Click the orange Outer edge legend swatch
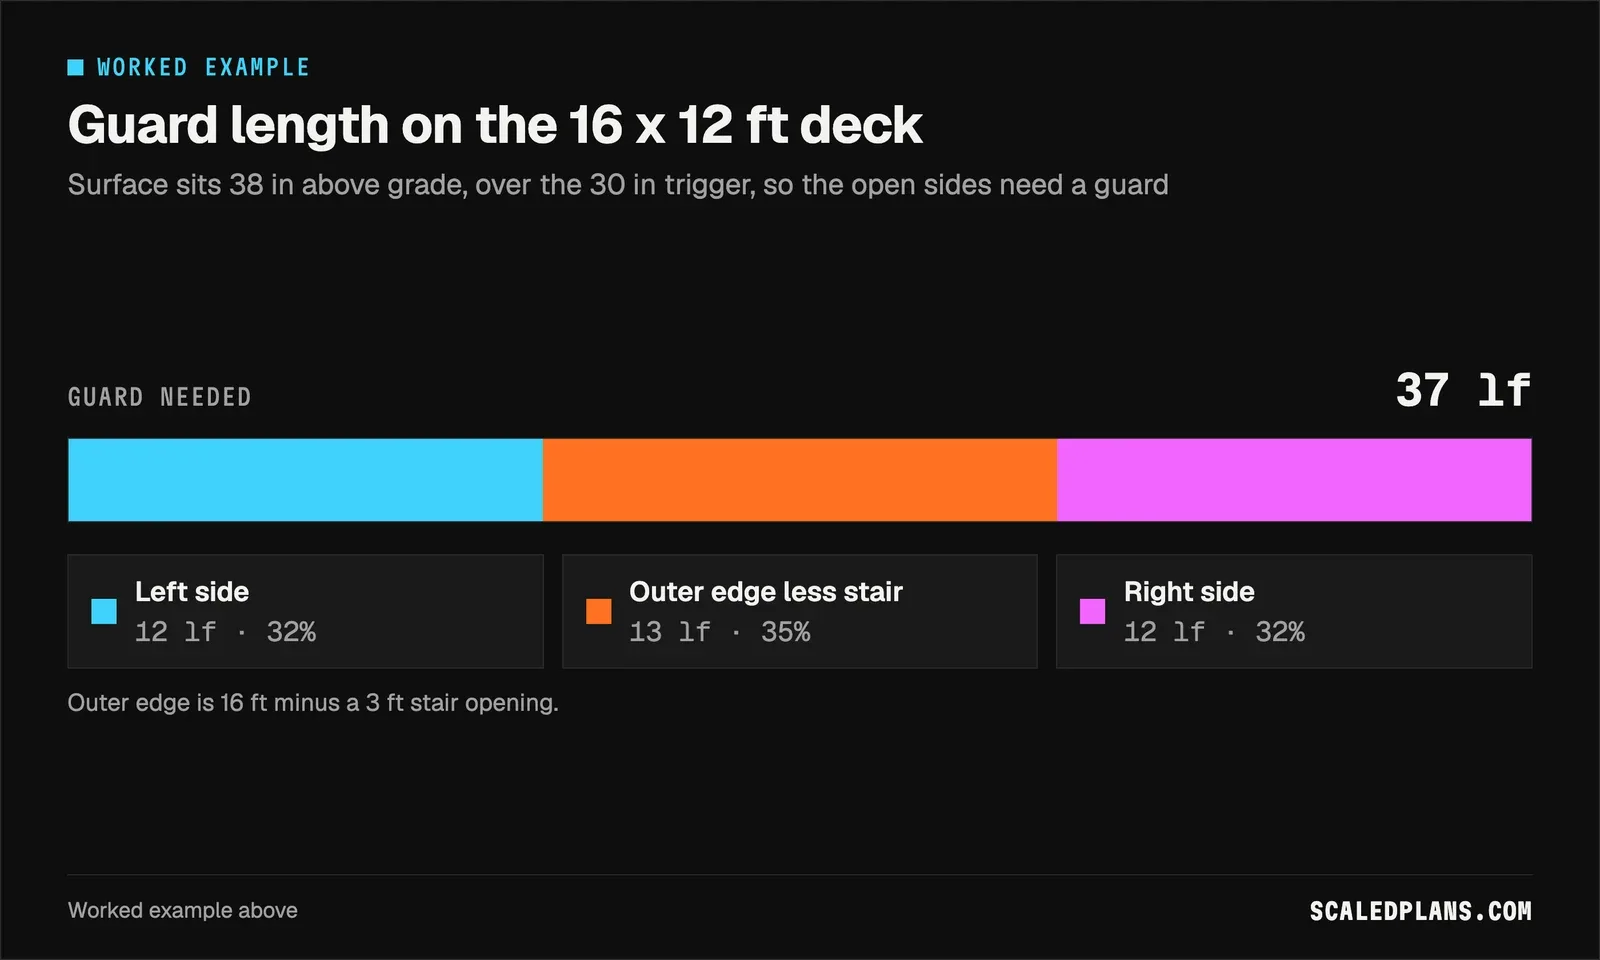 (x=598, y=611)
